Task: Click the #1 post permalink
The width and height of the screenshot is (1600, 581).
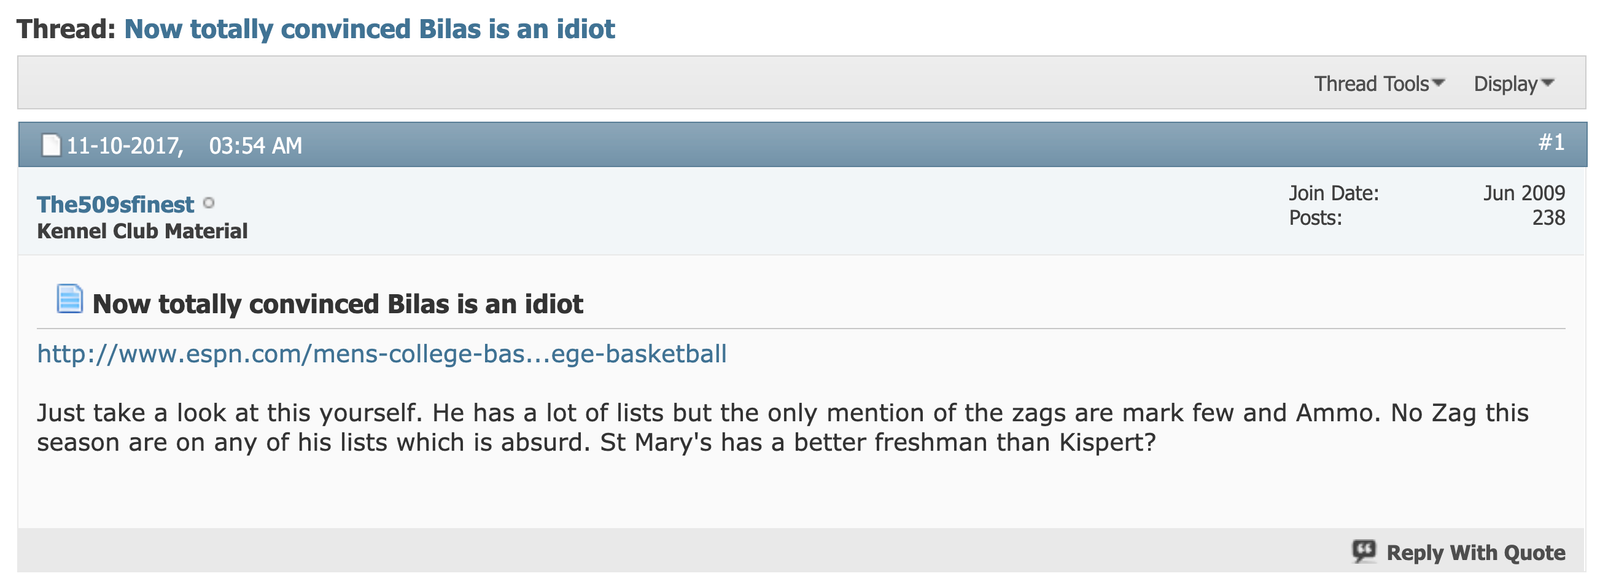Action: point(1551,143)
